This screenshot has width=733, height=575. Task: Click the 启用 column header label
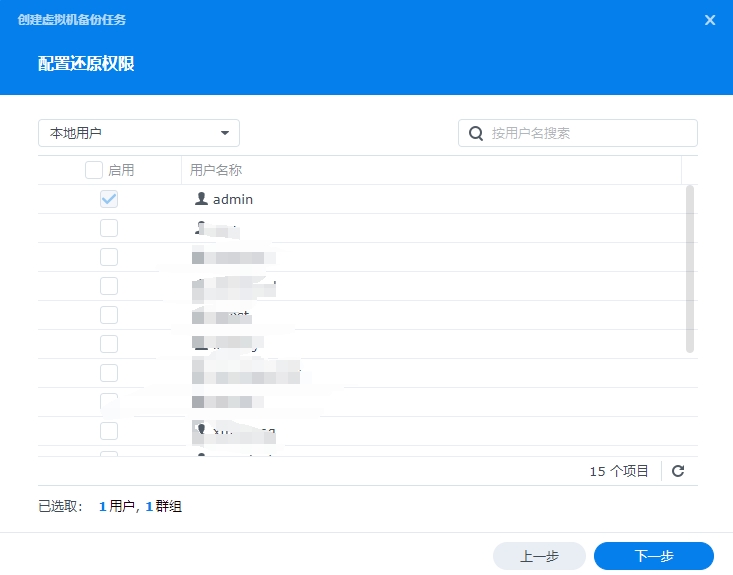(121, 170)
